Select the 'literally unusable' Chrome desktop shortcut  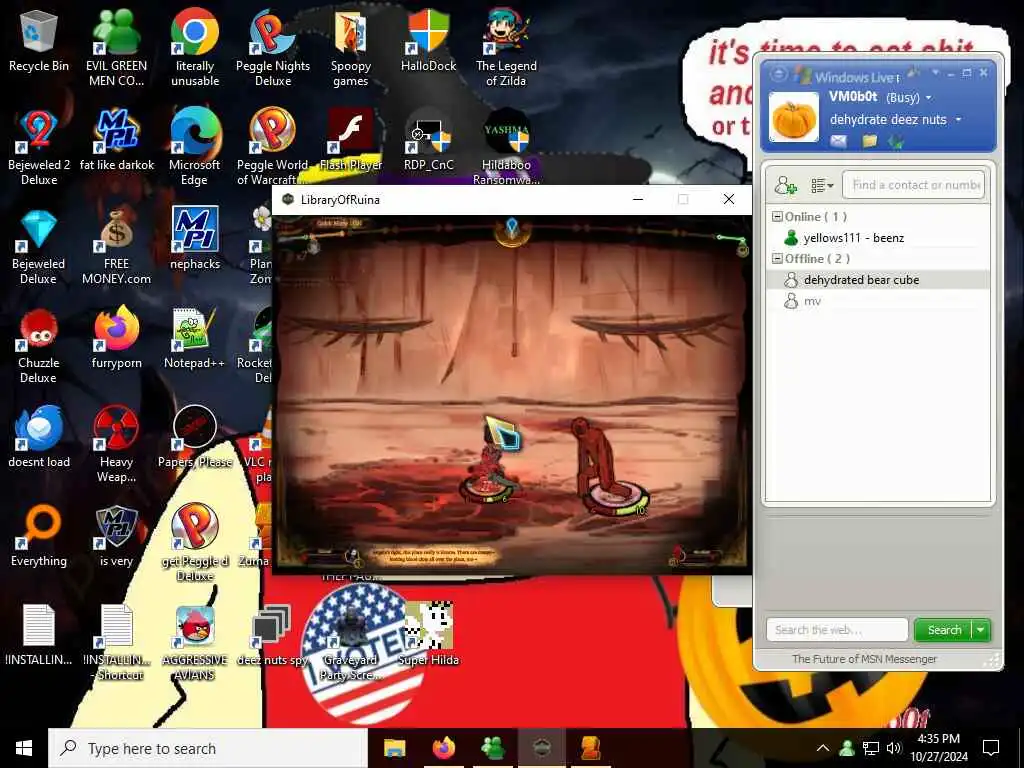click(x=195, y=47)
